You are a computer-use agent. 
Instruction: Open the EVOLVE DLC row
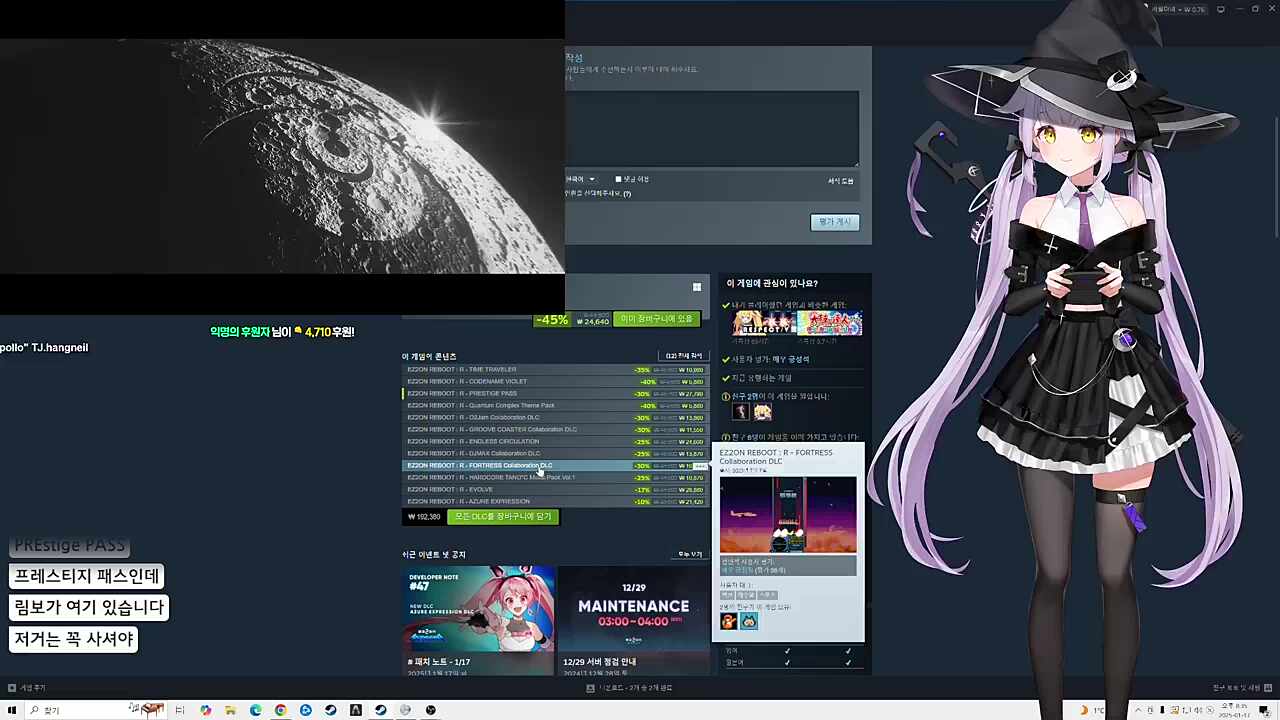point(554,489)
